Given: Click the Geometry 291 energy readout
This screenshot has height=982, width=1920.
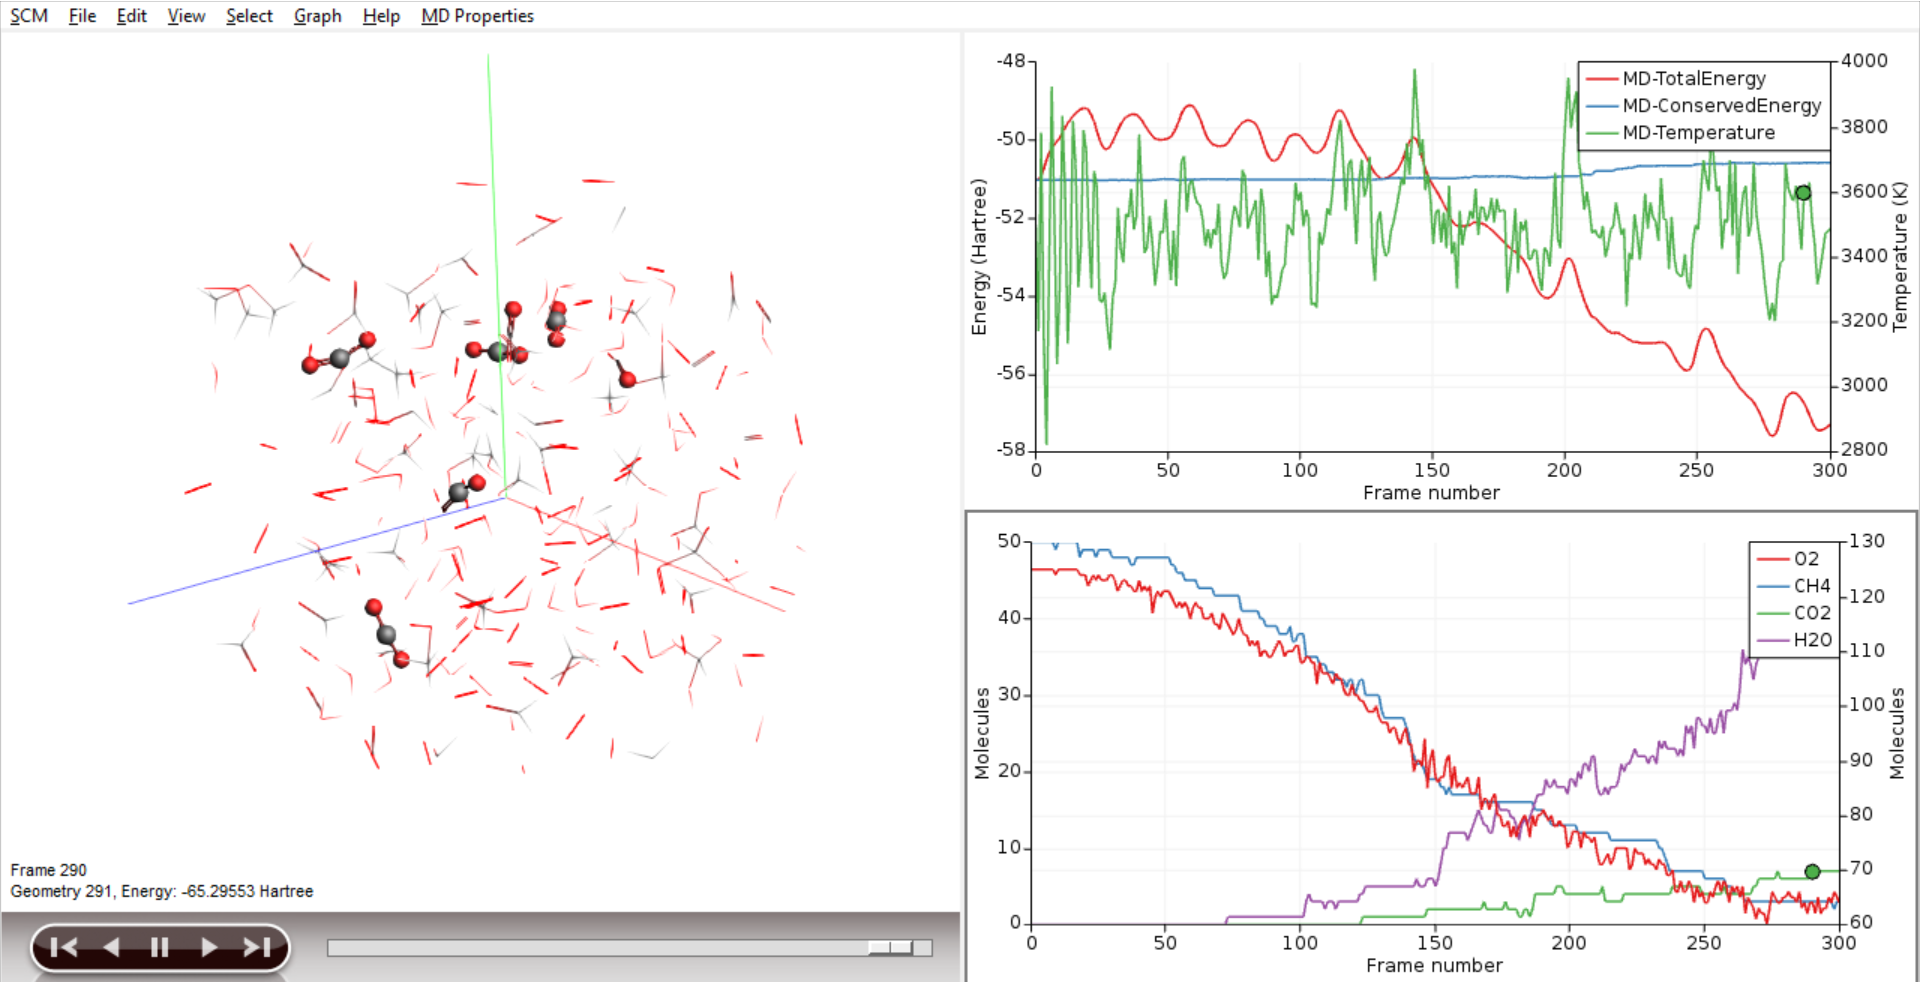Looking at the screenshot, I should tap(161, 891).
